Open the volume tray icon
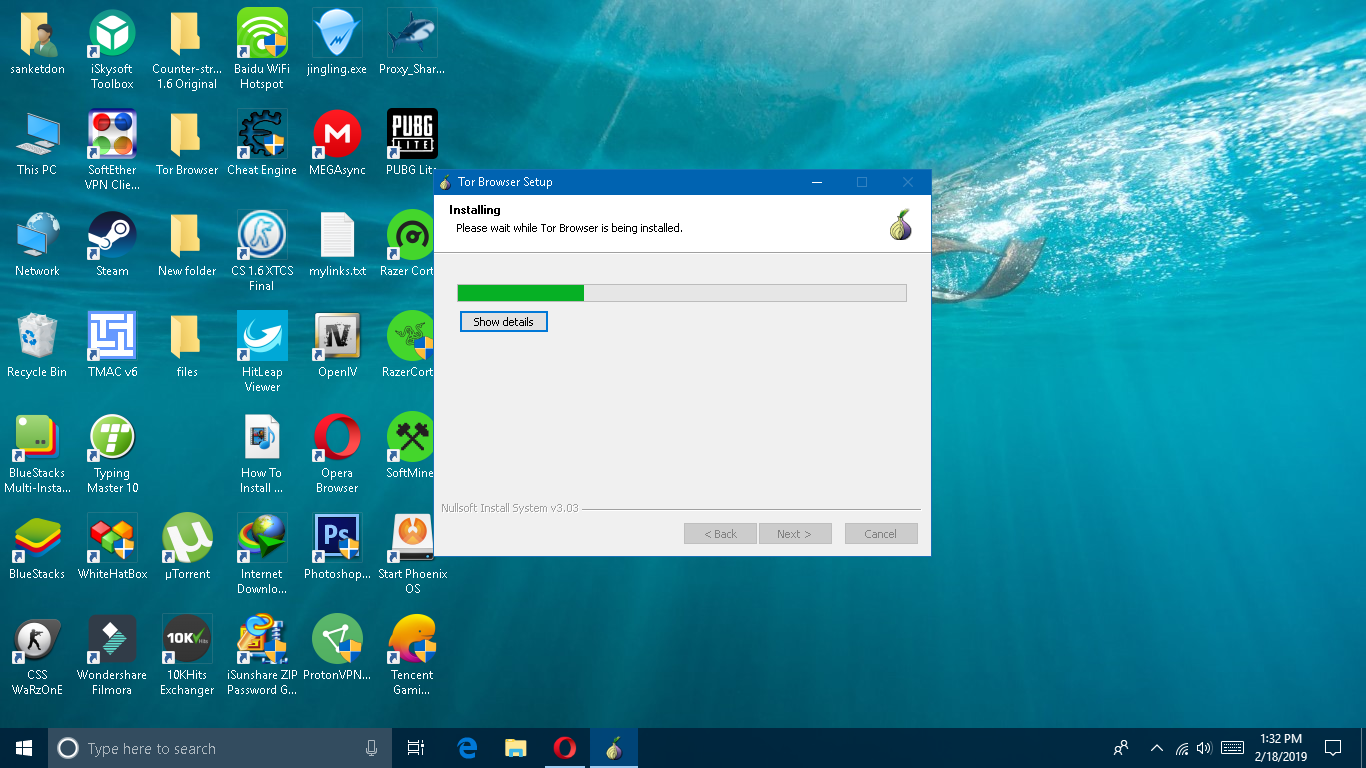This screenshot has width=1366, height=768. point(1204,748)
